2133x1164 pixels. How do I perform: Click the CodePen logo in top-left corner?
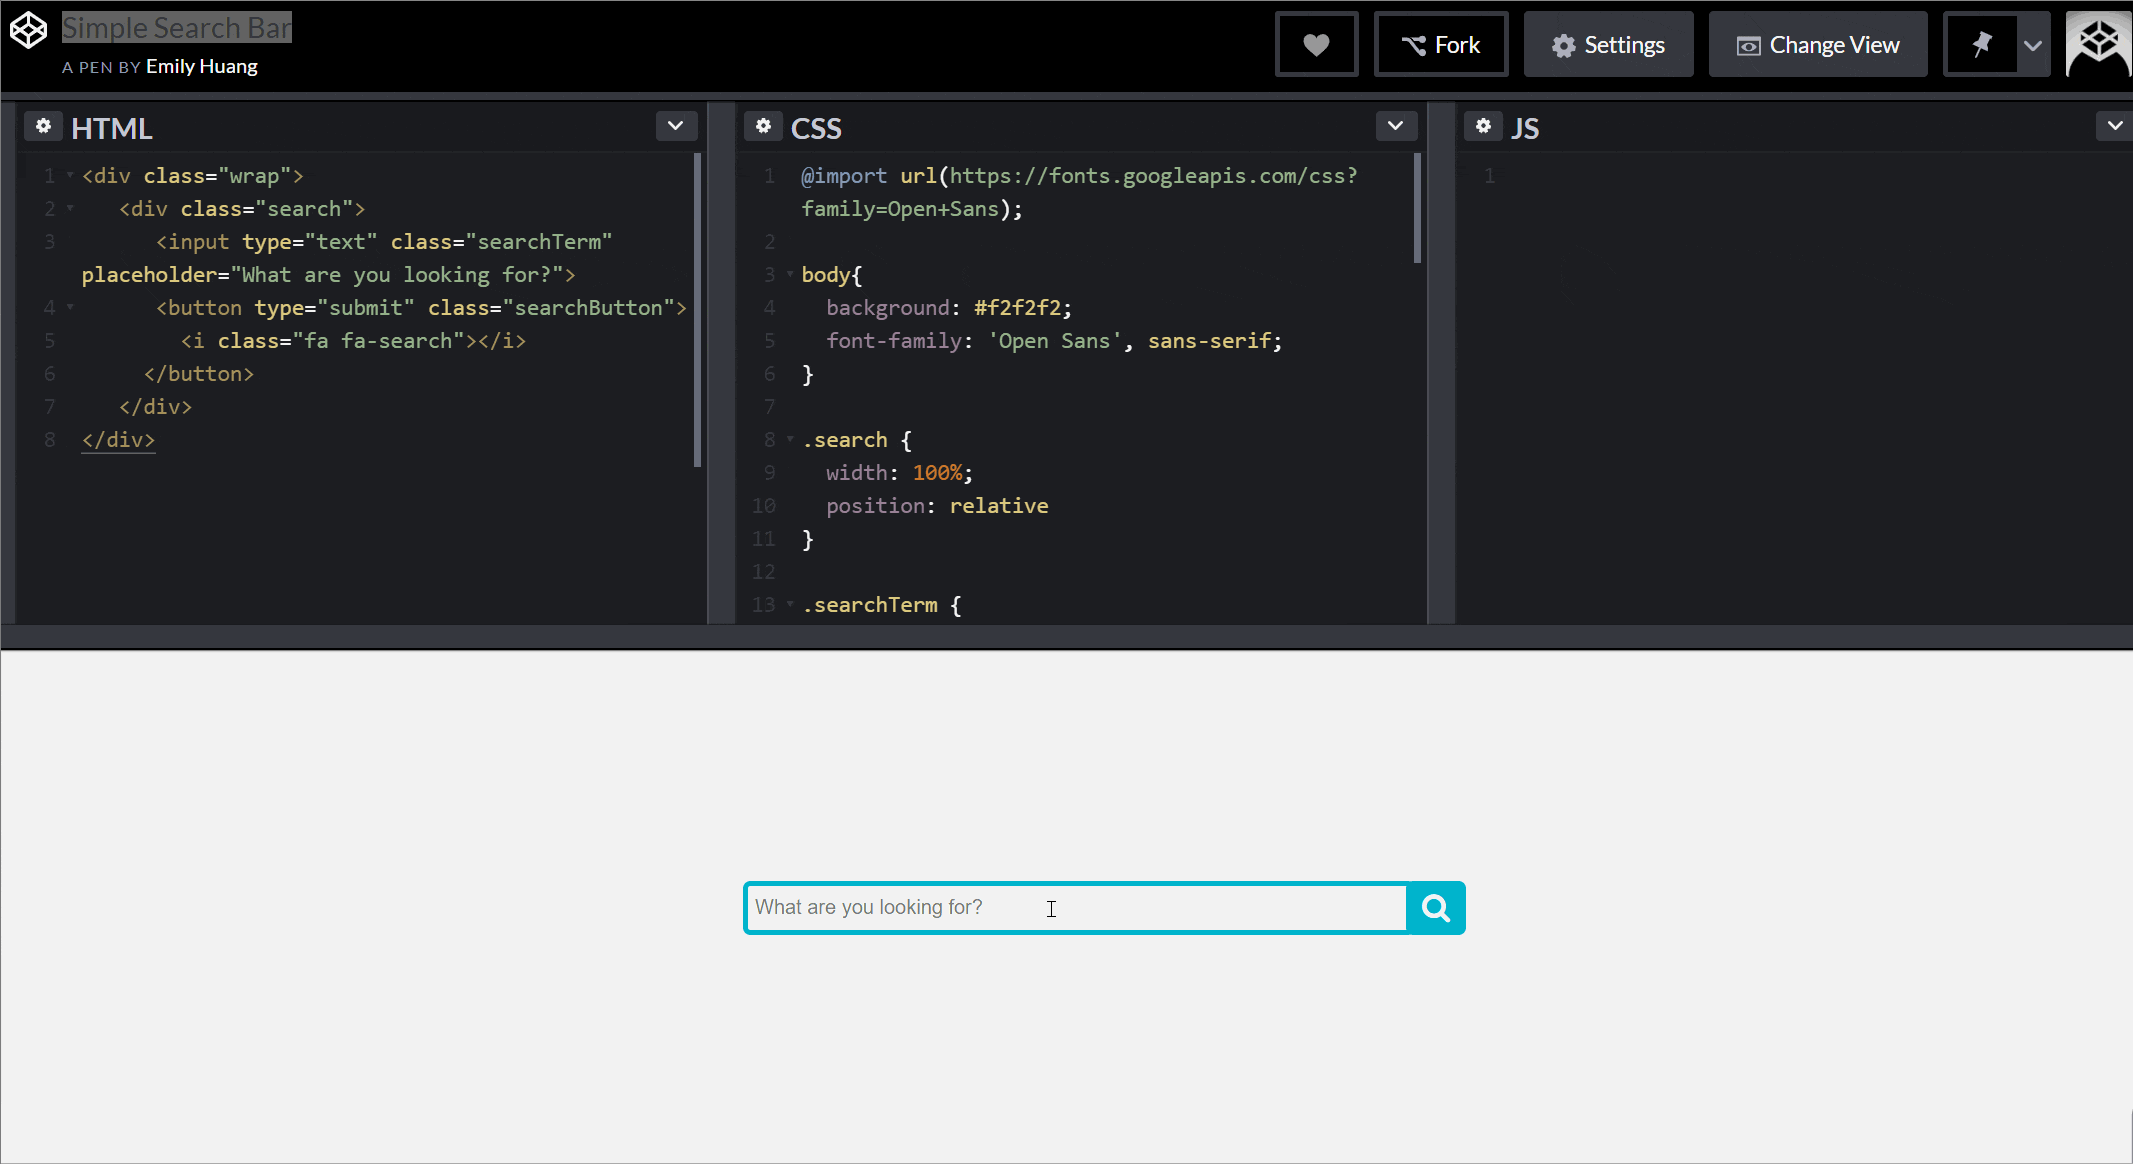click(x=28, y=29)
